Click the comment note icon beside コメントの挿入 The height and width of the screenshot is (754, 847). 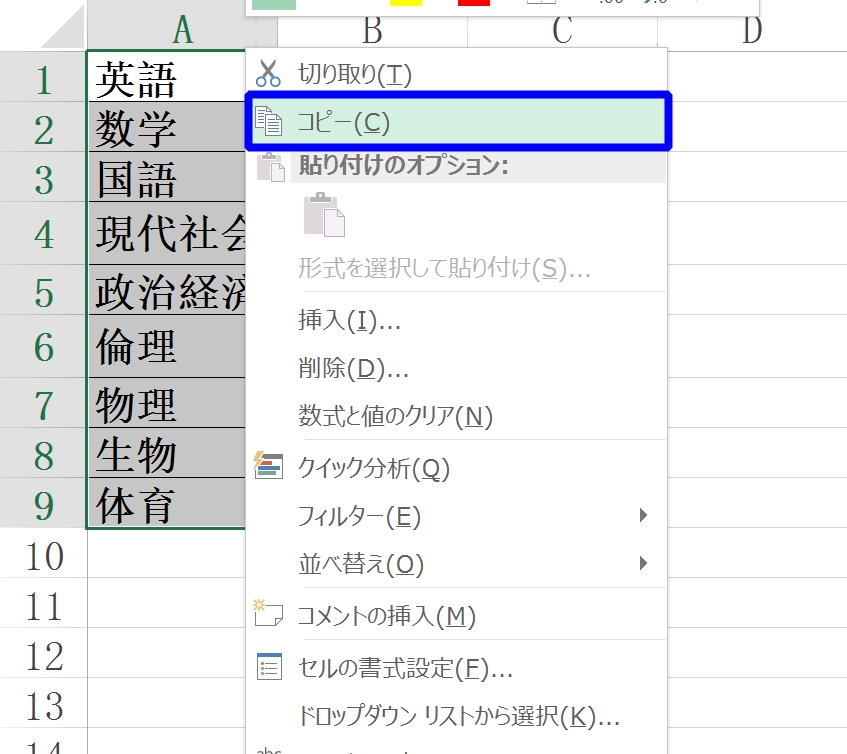coord(268,616)
